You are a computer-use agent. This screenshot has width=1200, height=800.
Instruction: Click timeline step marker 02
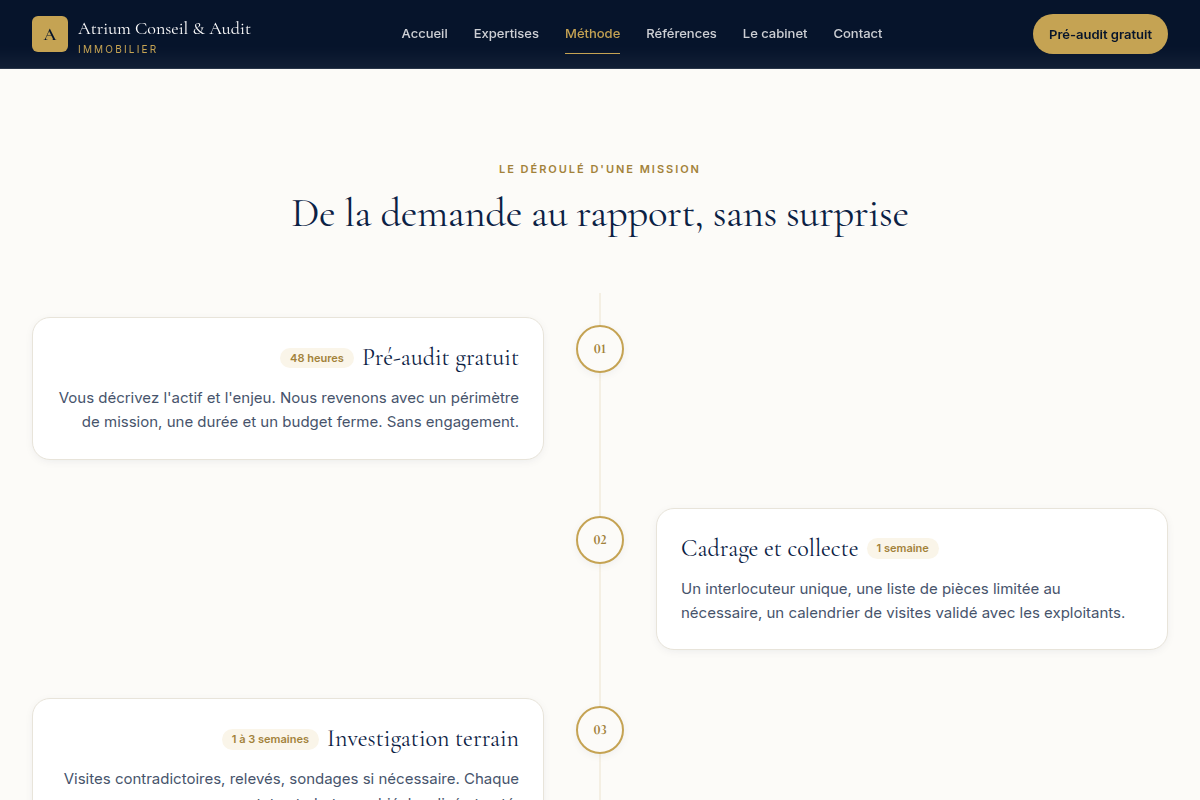tap(600, 540)
